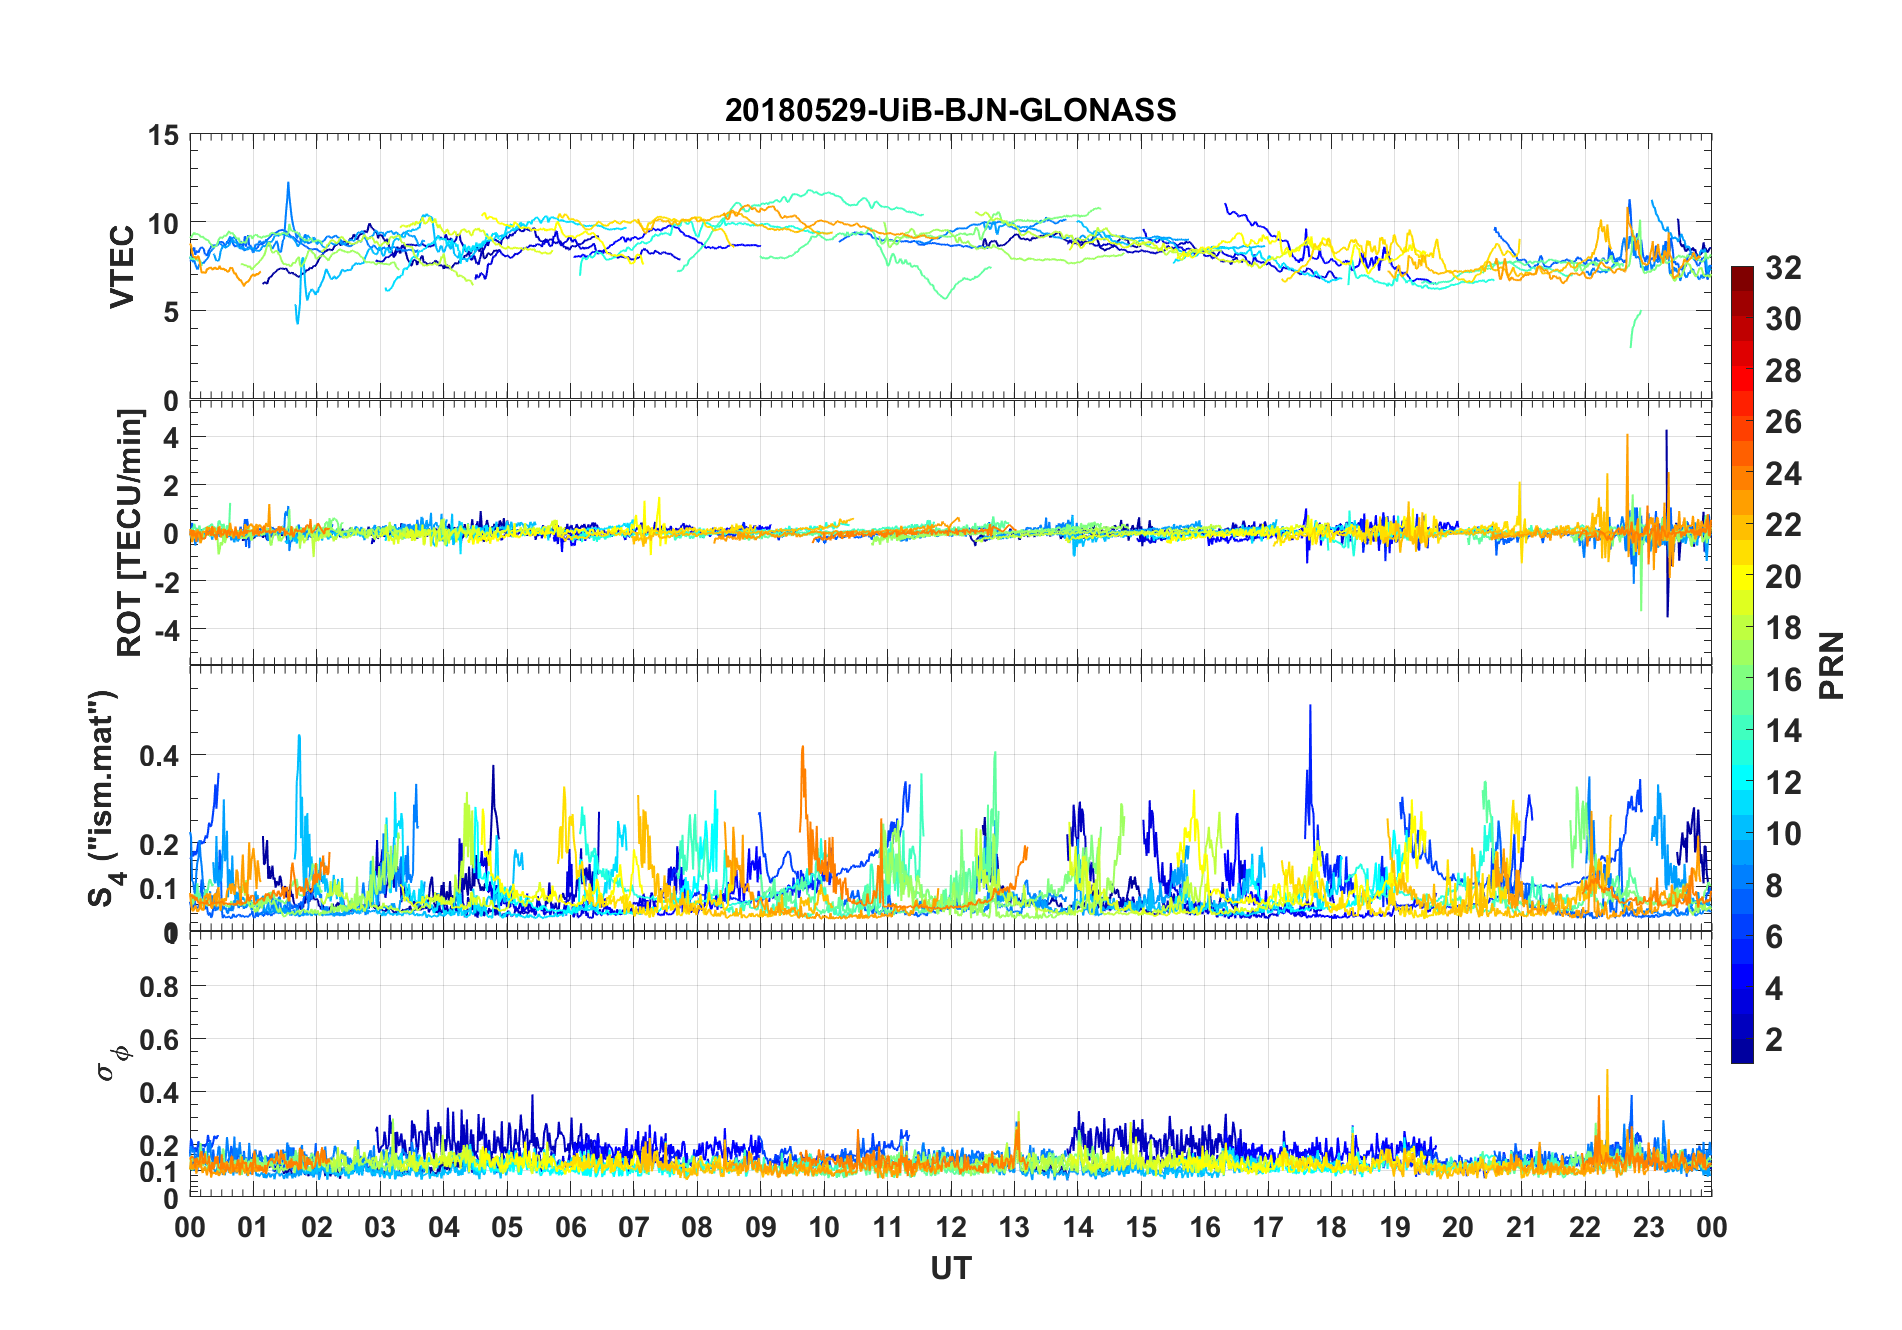1902x1330 pixels.
Task: Click the dark blue bottom of colorbar
Action: 1742,1050
